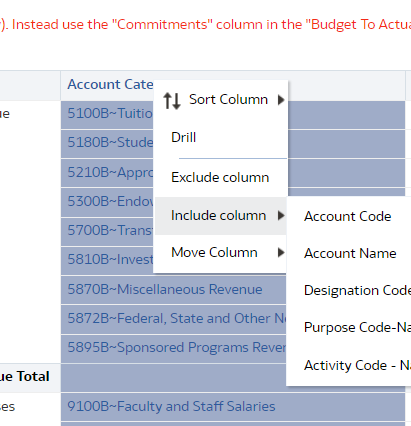Screen dimensions: 411x426
Task: Include the Account Name column
Action: click(x=350, y=253)
